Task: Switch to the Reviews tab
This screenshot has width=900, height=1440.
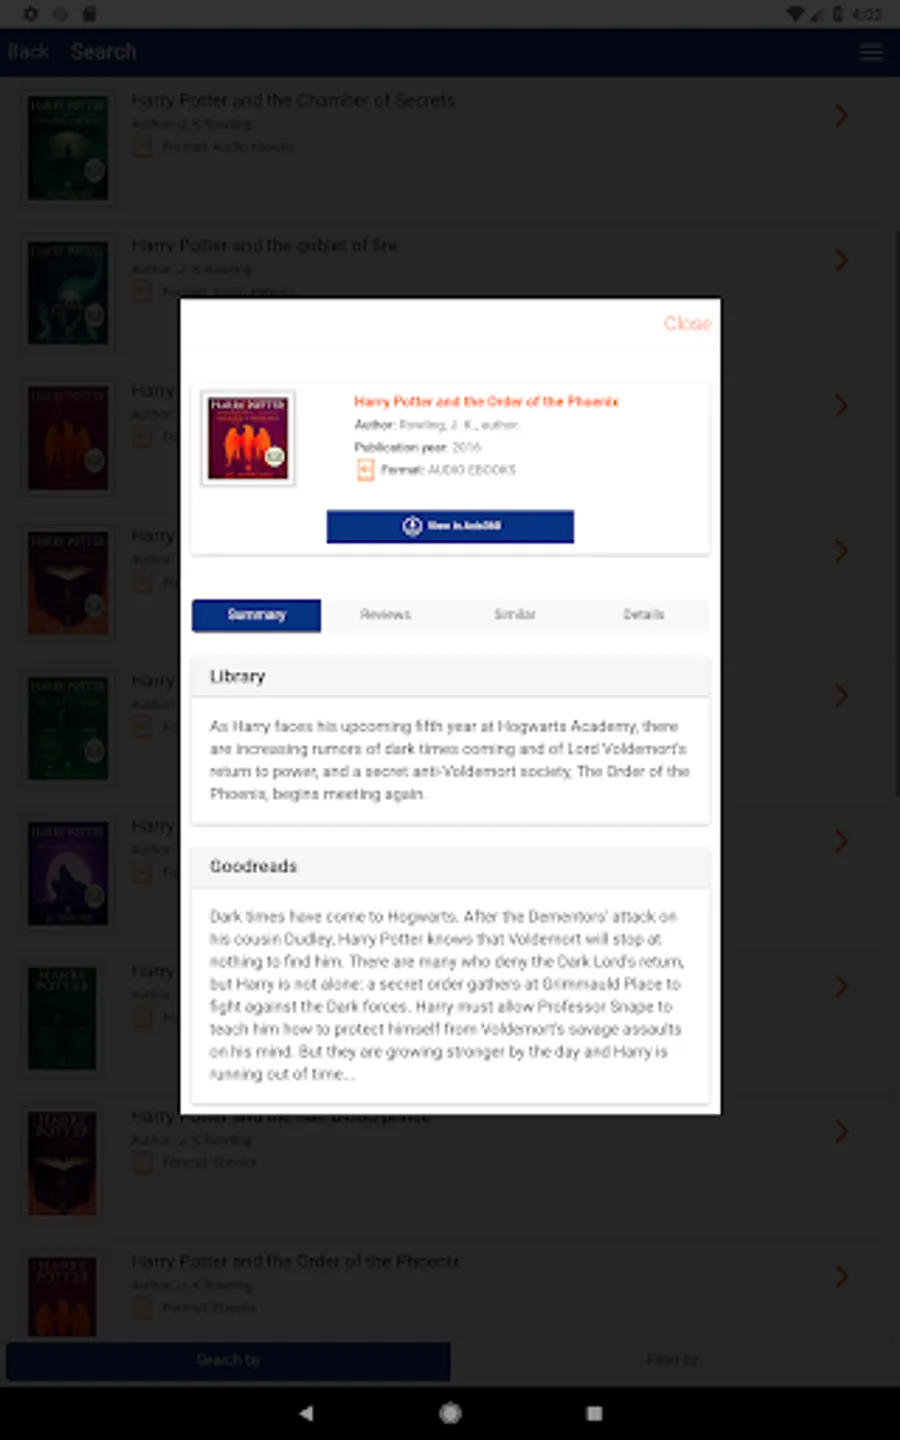Action: coord(386,615)
